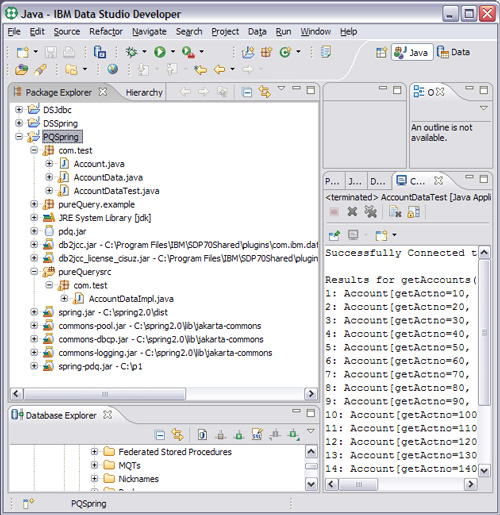Select spring-pdq.jar entry
Screen dimensions: 500x515
pos(100,366)
